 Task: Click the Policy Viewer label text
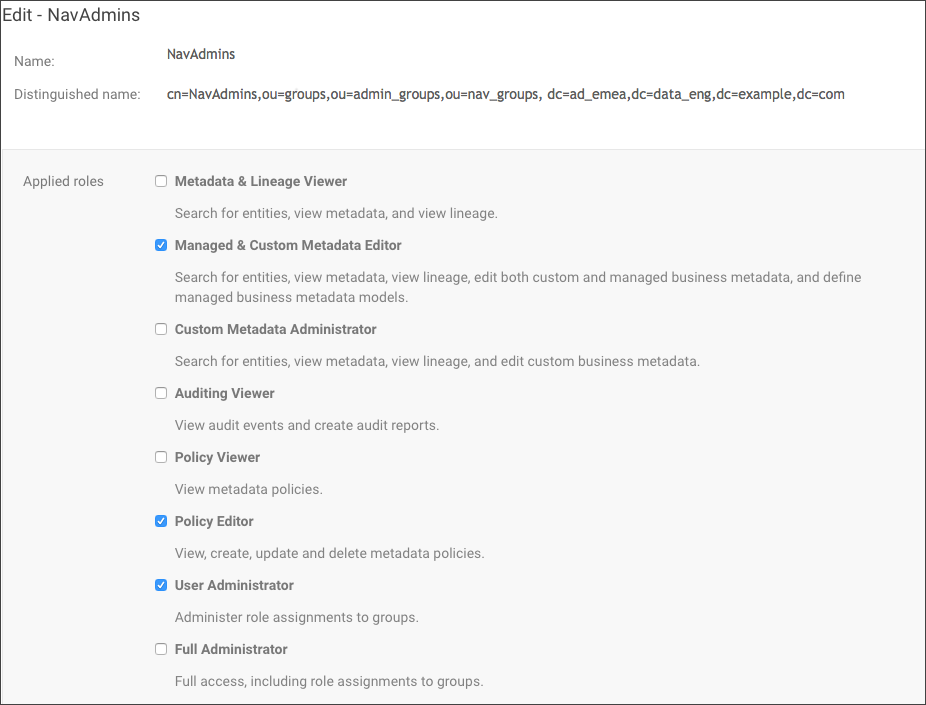[x=217, y=457]
